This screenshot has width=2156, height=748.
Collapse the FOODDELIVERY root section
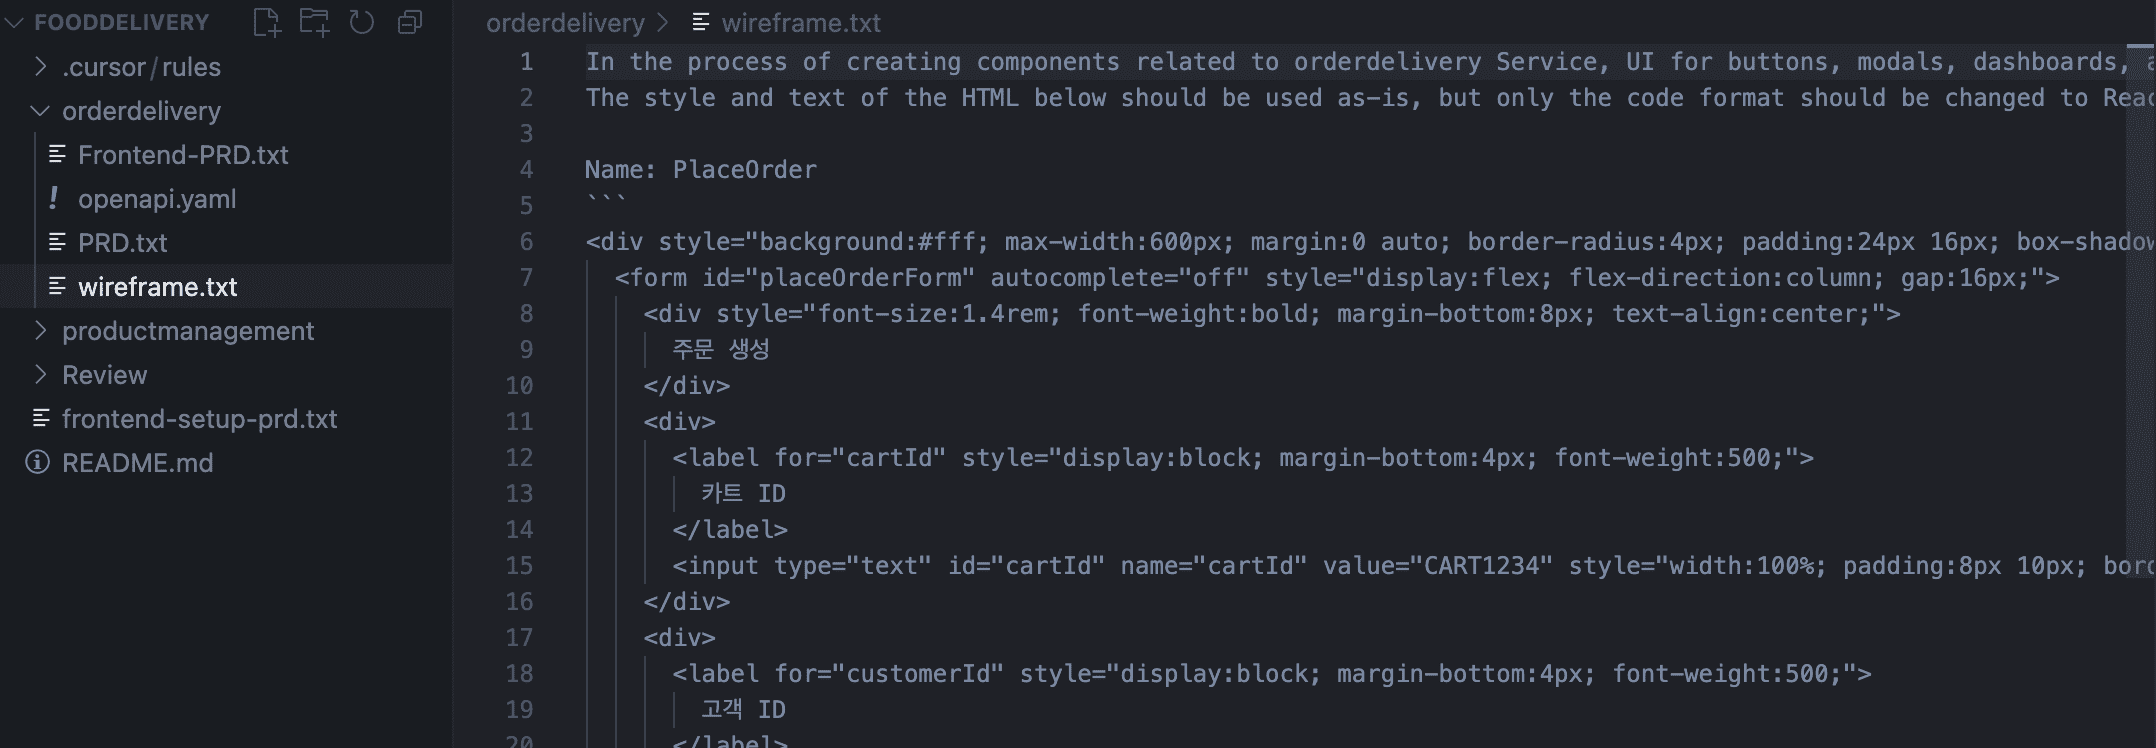coord(14,22)
